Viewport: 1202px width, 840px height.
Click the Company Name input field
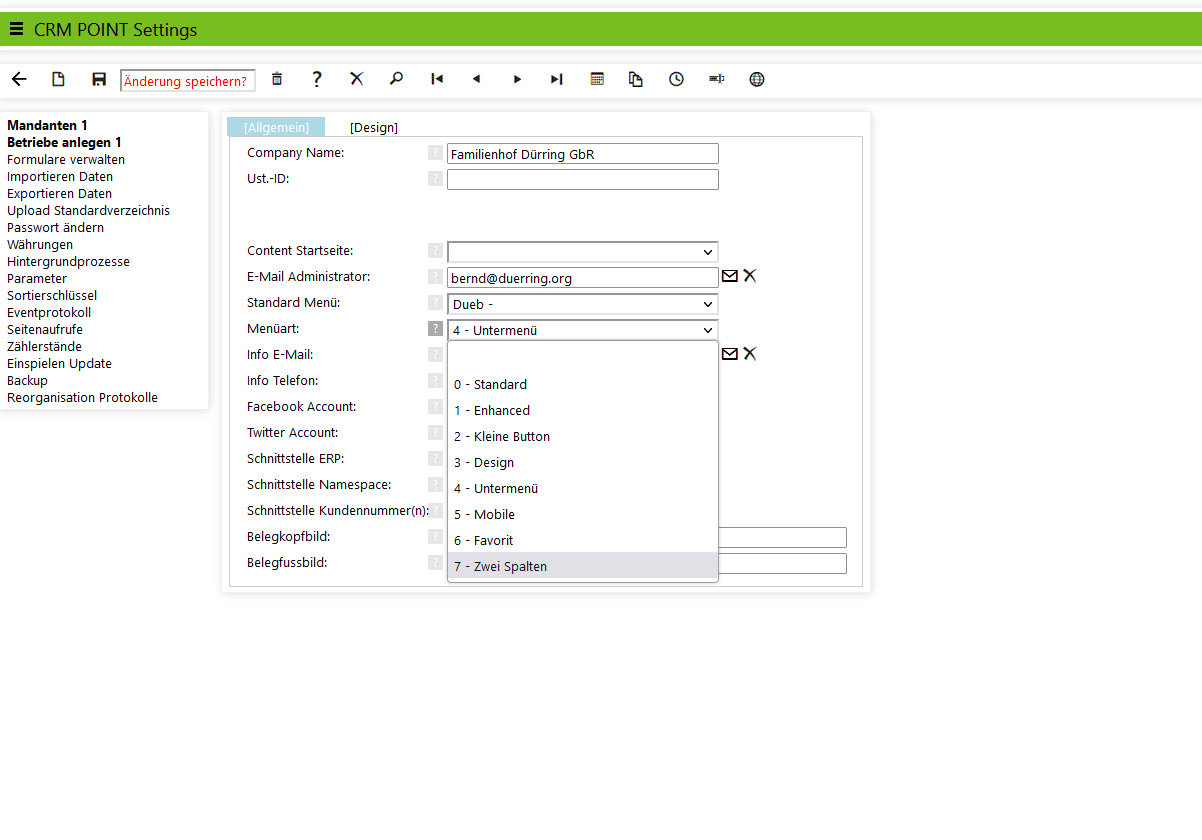[x=582, y=154]
